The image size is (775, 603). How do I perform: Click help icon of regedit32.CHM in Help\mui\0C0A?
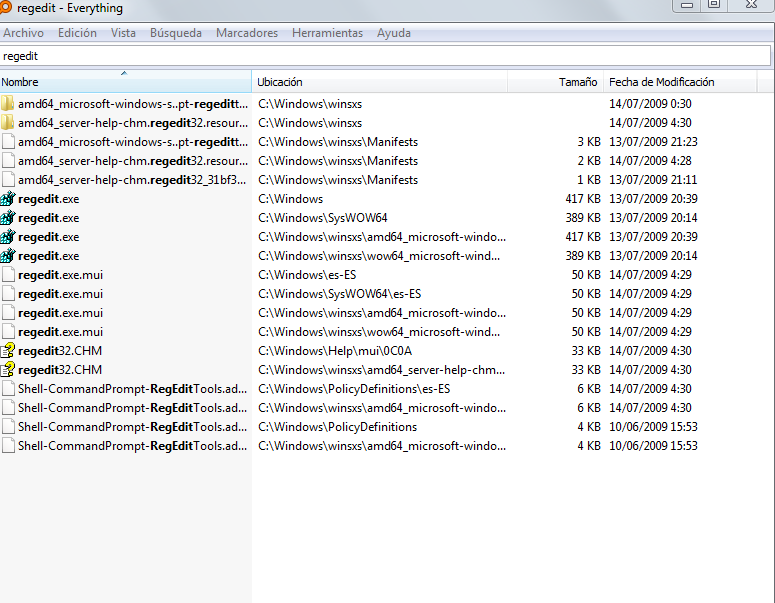[8, 350]
